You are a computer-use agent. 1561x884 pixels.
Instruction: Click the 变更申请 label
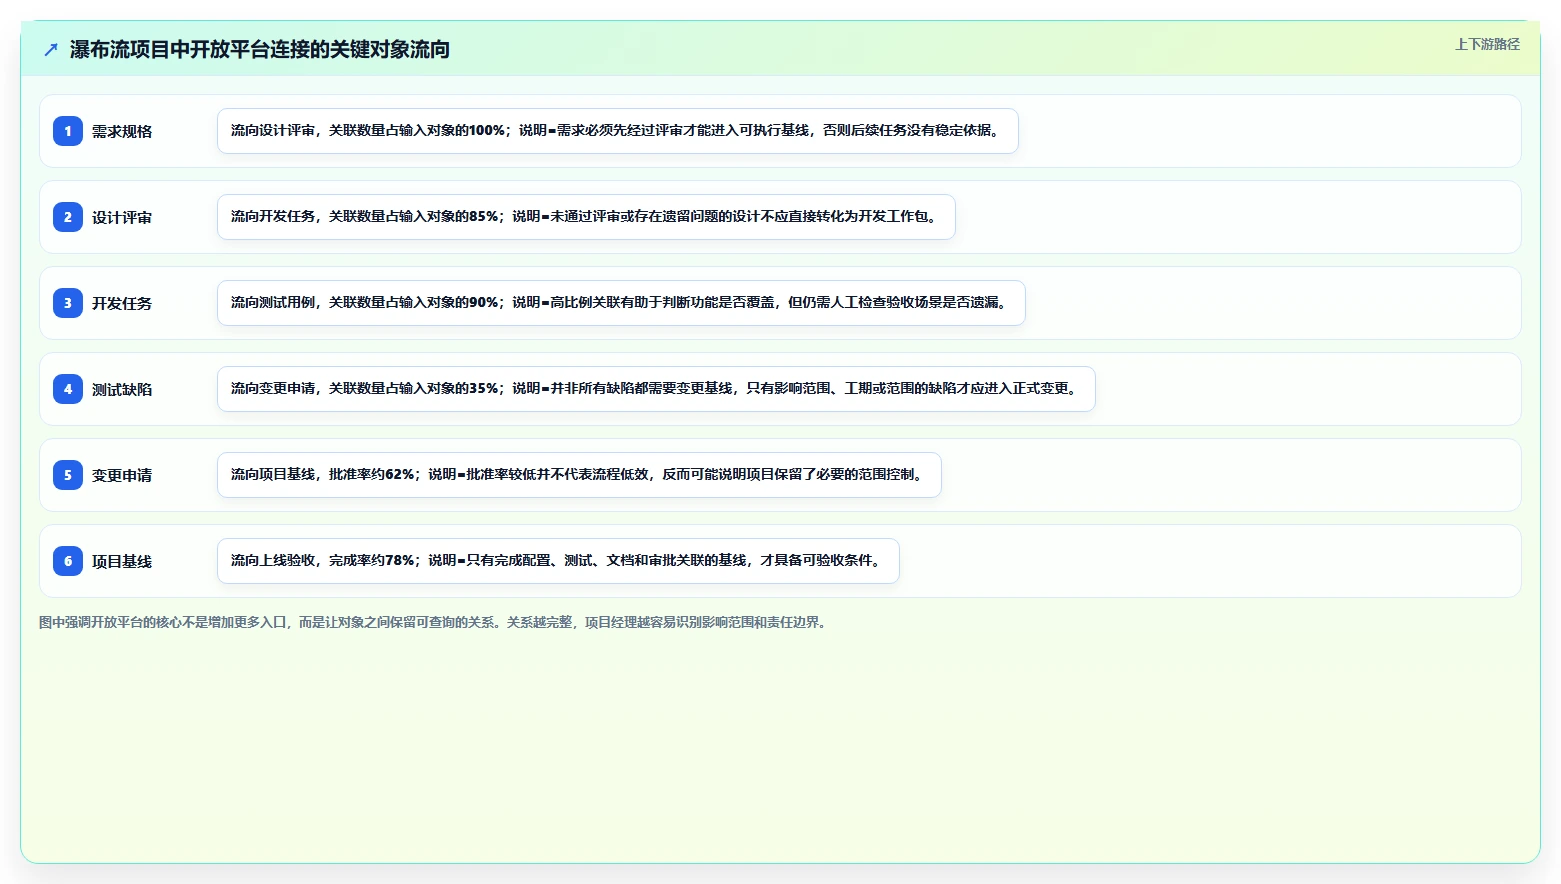tap(122, 476)
